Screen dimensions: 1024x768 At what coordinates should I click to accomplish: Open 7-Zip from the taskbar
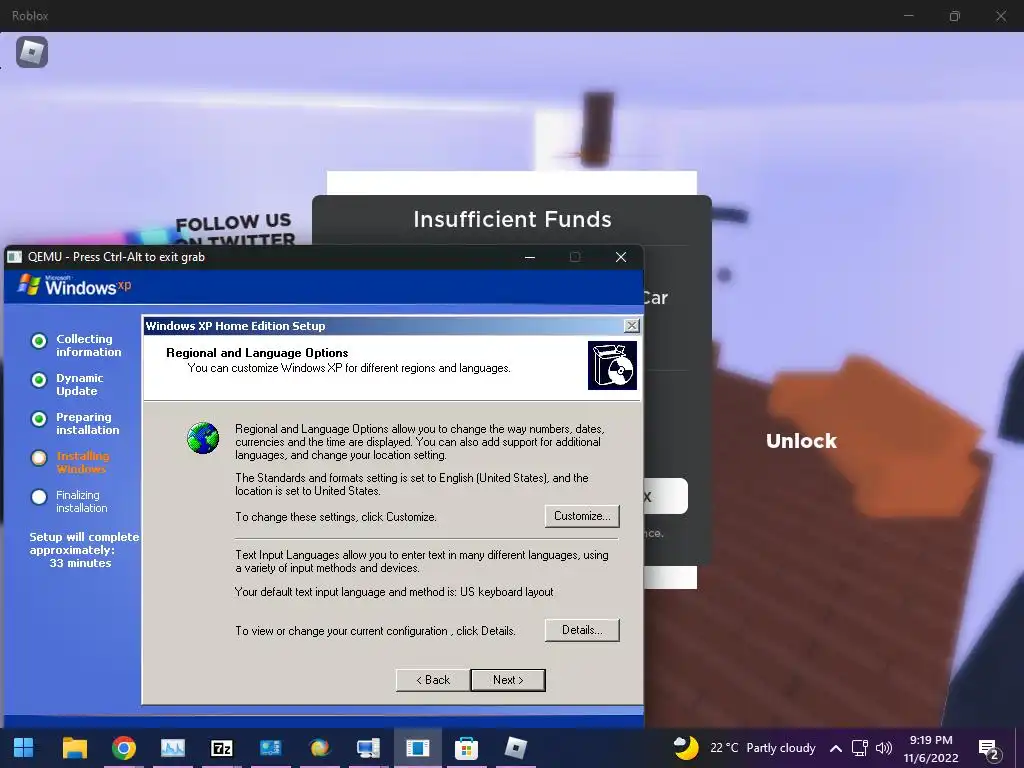pos(221,748)
